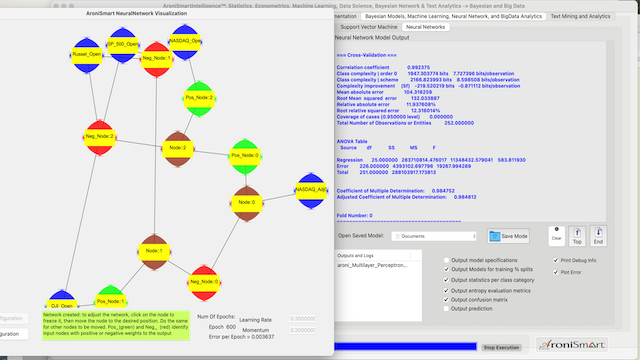Select the Neg_Node::1 red node
Viewport: 640px width, 360px height.
pyautogui.click(x=156, y=59)
